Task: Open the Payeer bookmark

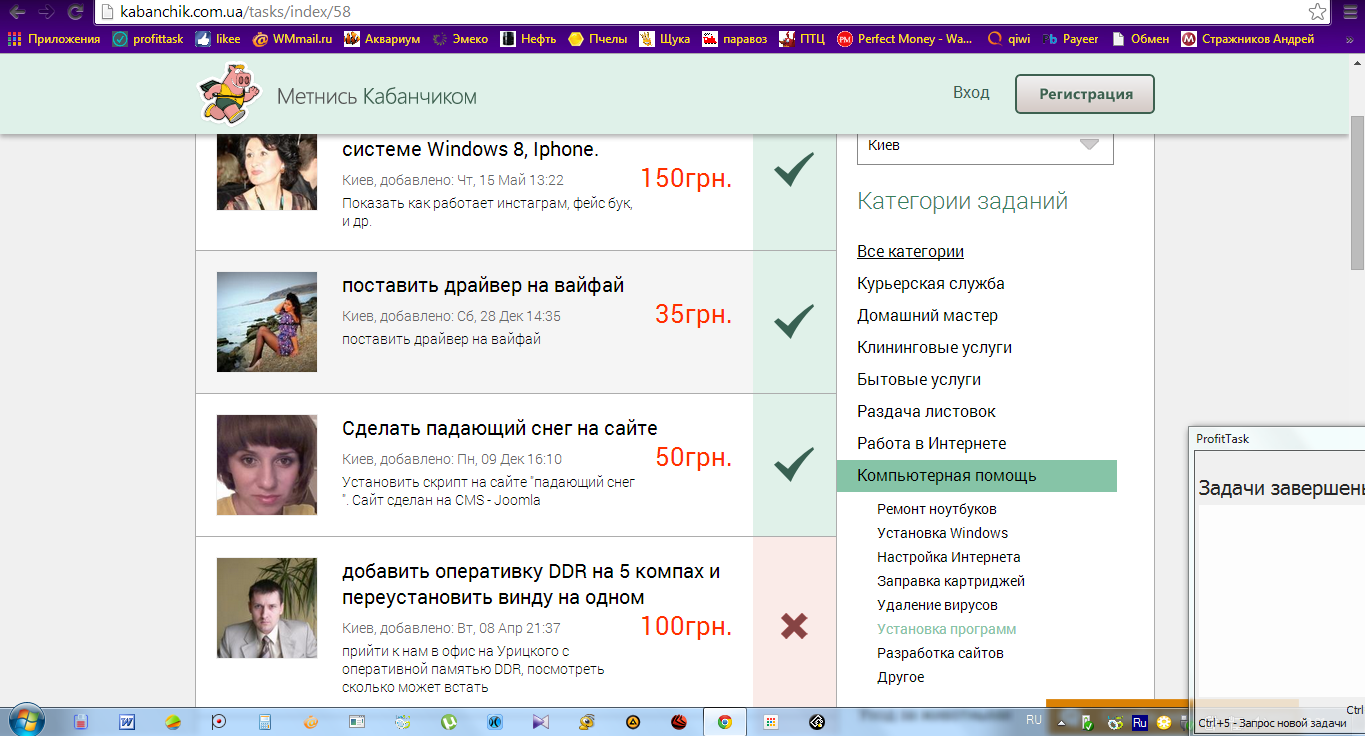Action: point(1070,39)
